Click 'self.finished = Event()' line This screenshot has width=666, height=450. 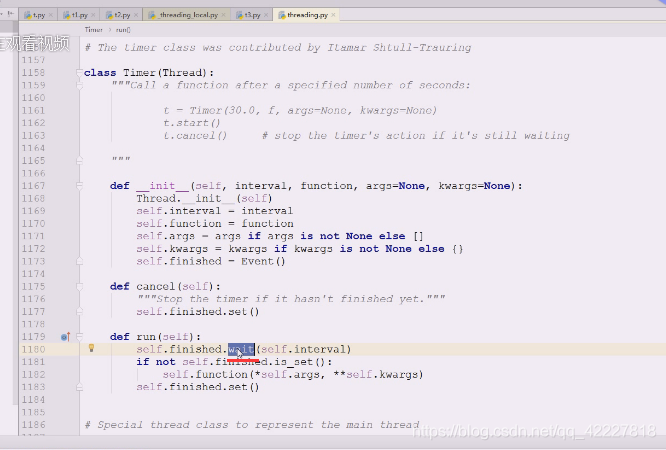[x=211, y=261]
